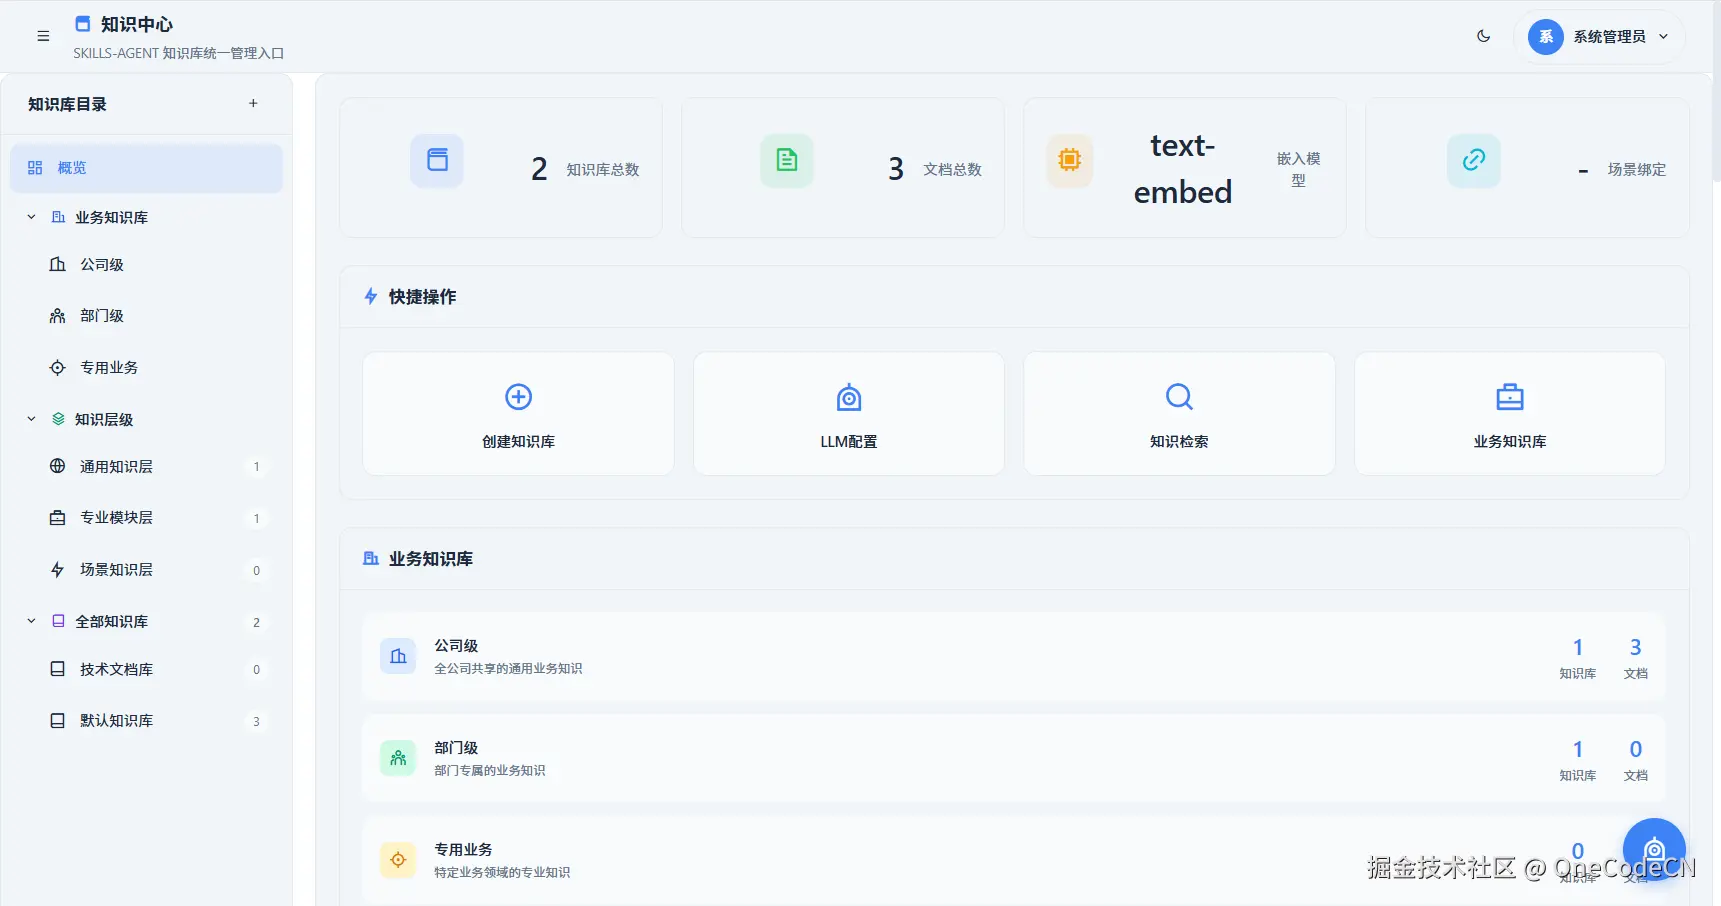This screenshot has height=906, width=1721.
Task: Toggle the sidebar with the hamburger icon
Action: [x=43, y=36]
